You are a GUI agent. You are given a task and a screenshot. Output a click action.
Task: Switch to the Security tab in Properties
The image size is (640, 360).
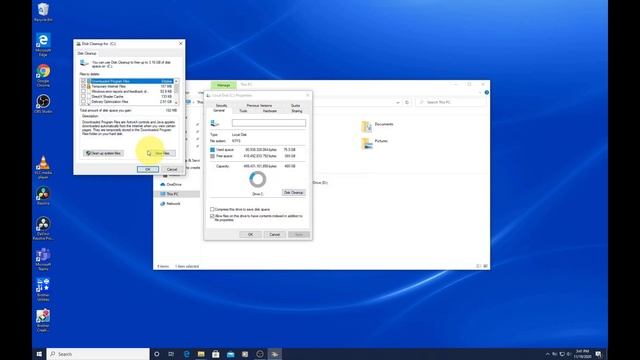221,105
